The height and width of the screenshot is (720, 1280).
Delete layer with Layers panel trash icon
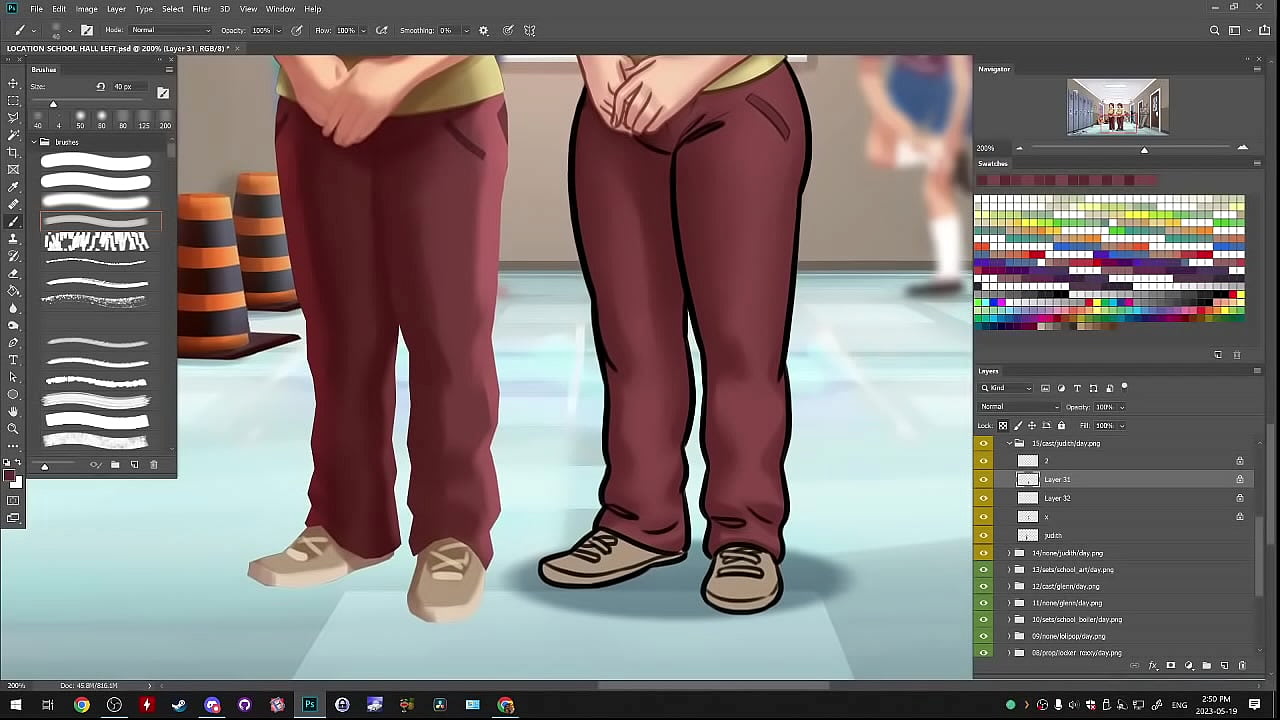pyautogui.click(x=1242, y=665)
